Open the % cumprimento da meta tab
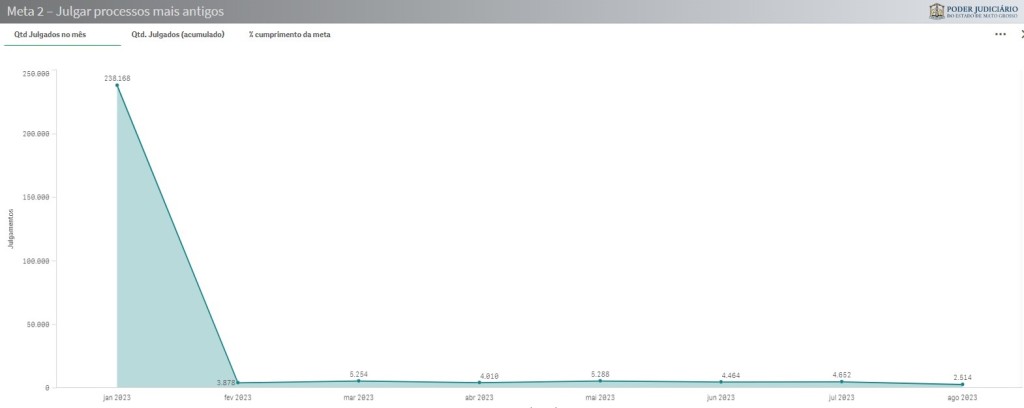1024x408 pixels. point(289,34)
